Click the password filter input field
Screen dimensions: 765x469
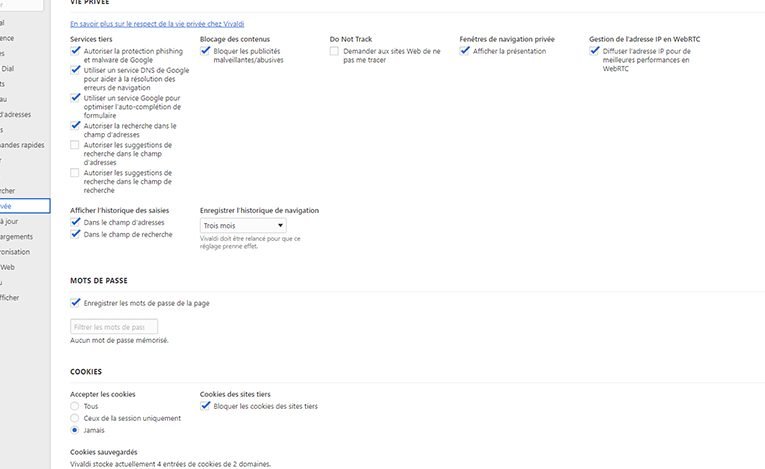114,327
